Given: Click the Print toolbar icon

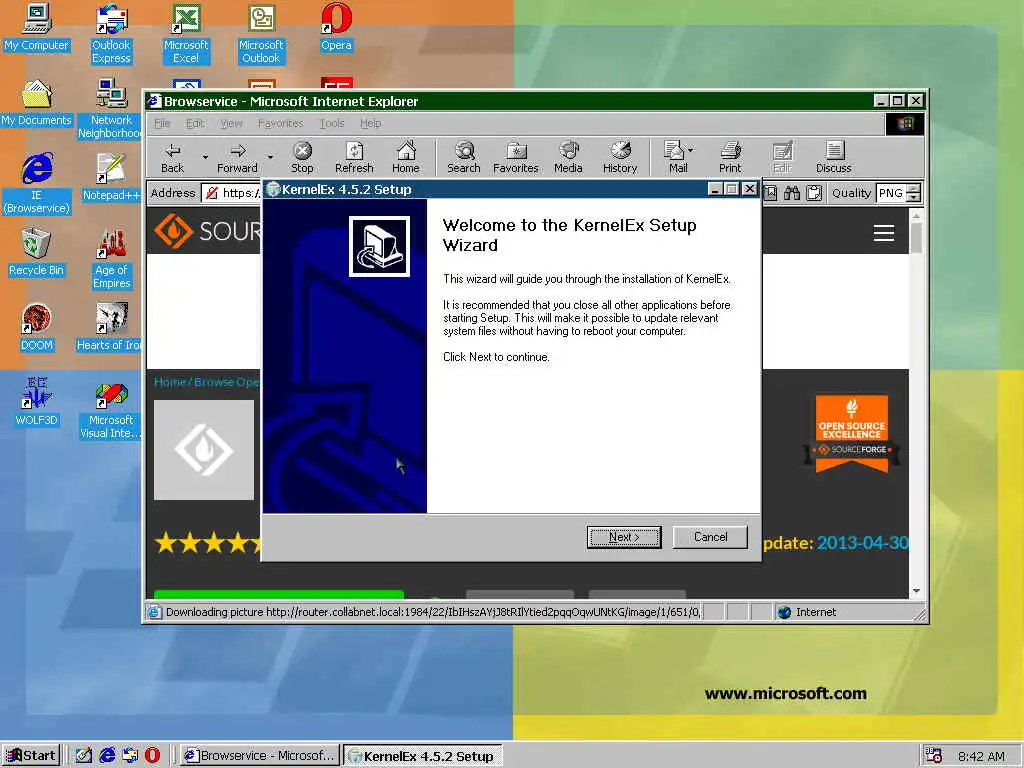Looking at the screenshot, I should tap(730, 157).
